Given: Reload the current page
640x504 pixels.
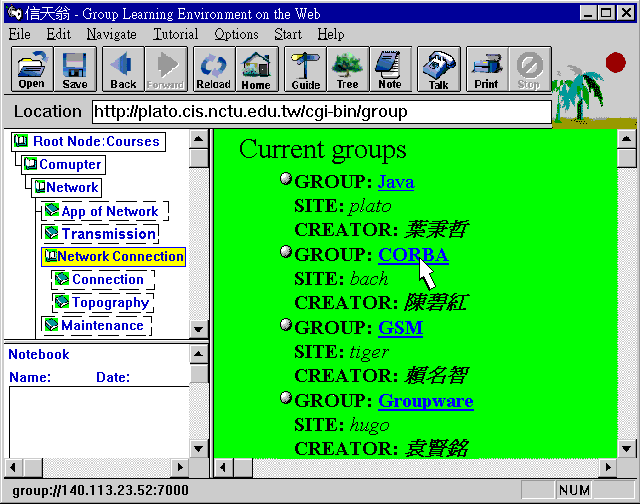Looking at the screenshot, I should tap(212, 70).
